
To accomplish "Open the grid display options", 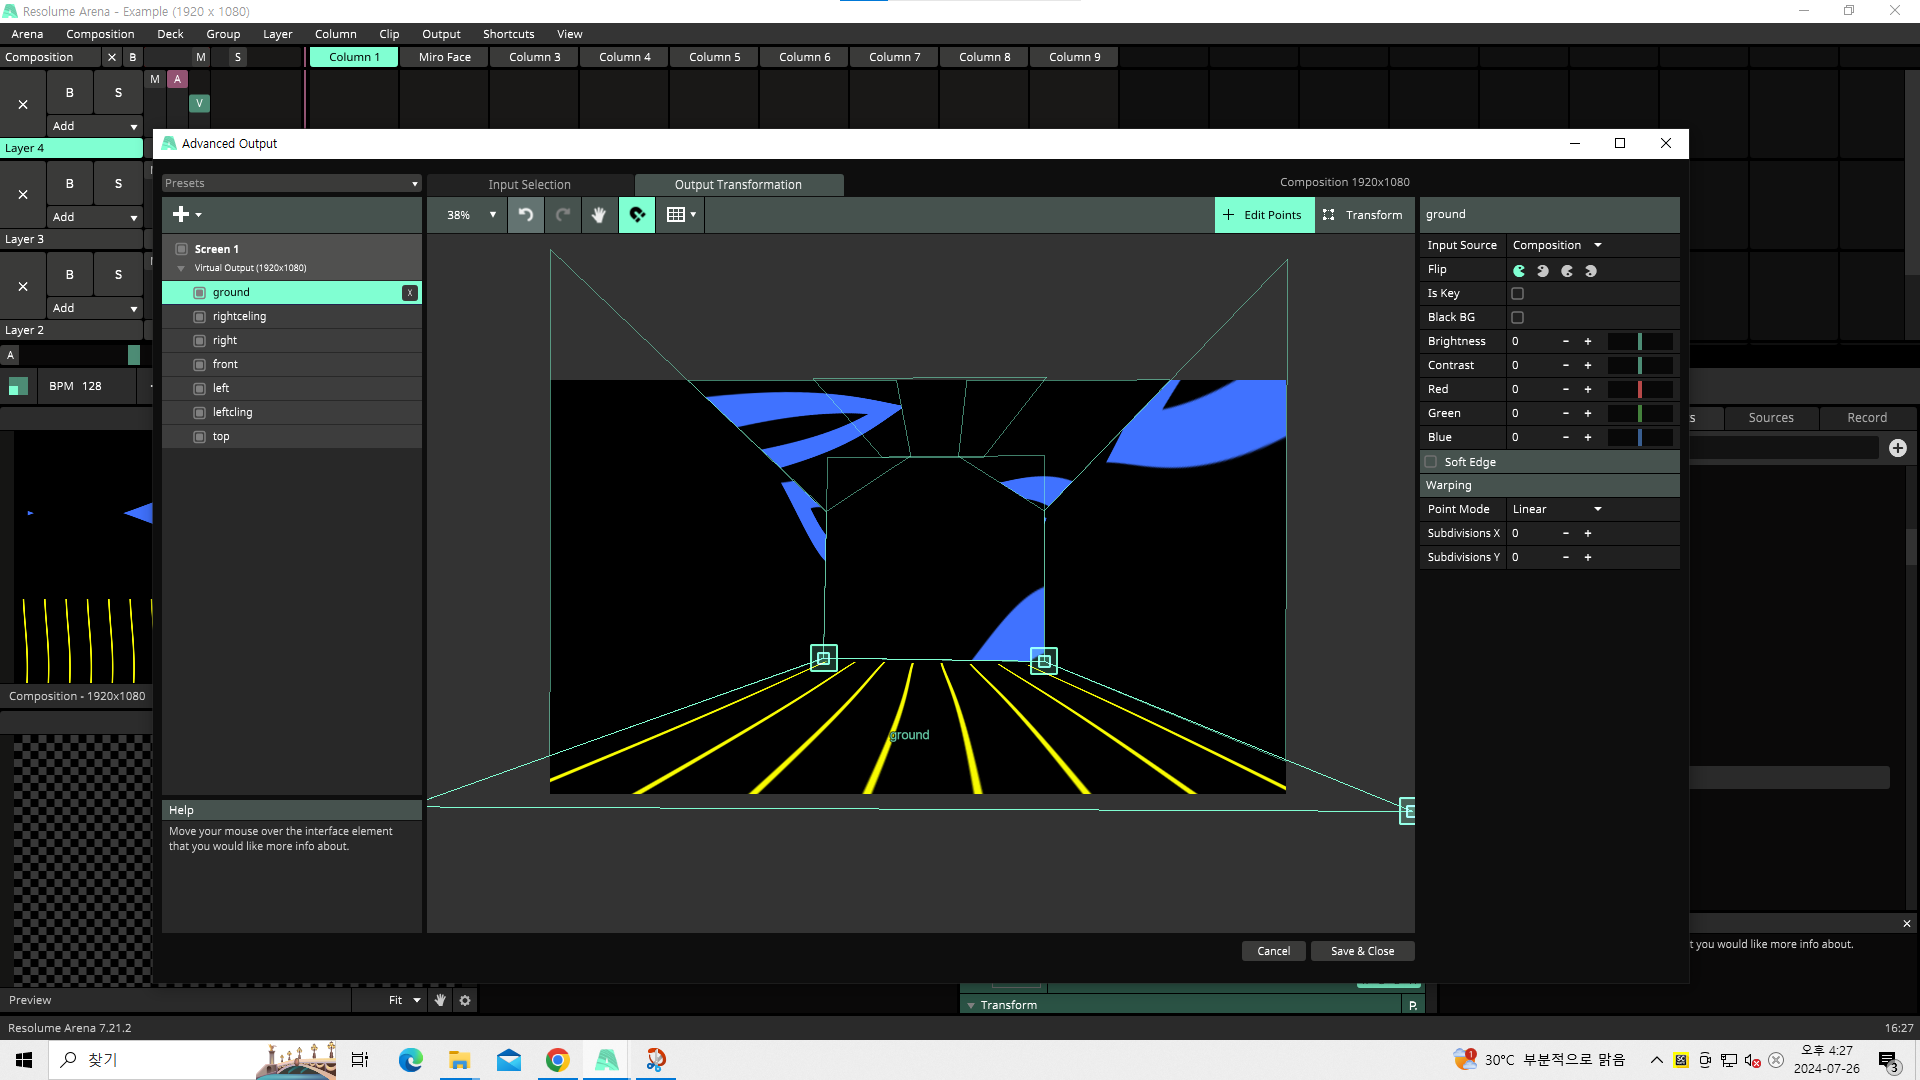I will 681,215.
